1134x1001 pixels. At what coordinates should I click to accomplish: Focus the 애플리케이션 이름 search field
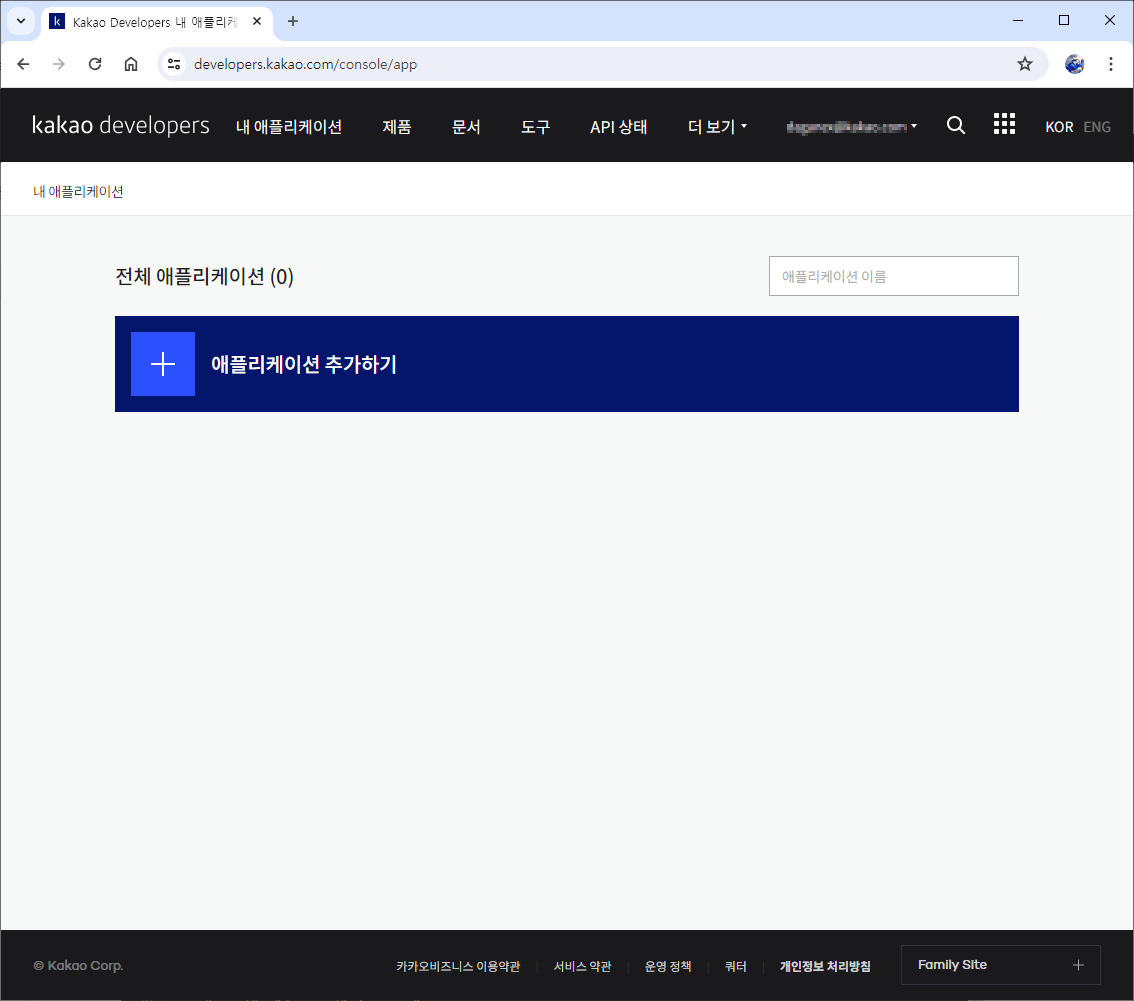pyautogui.click(x=893, y=276)
